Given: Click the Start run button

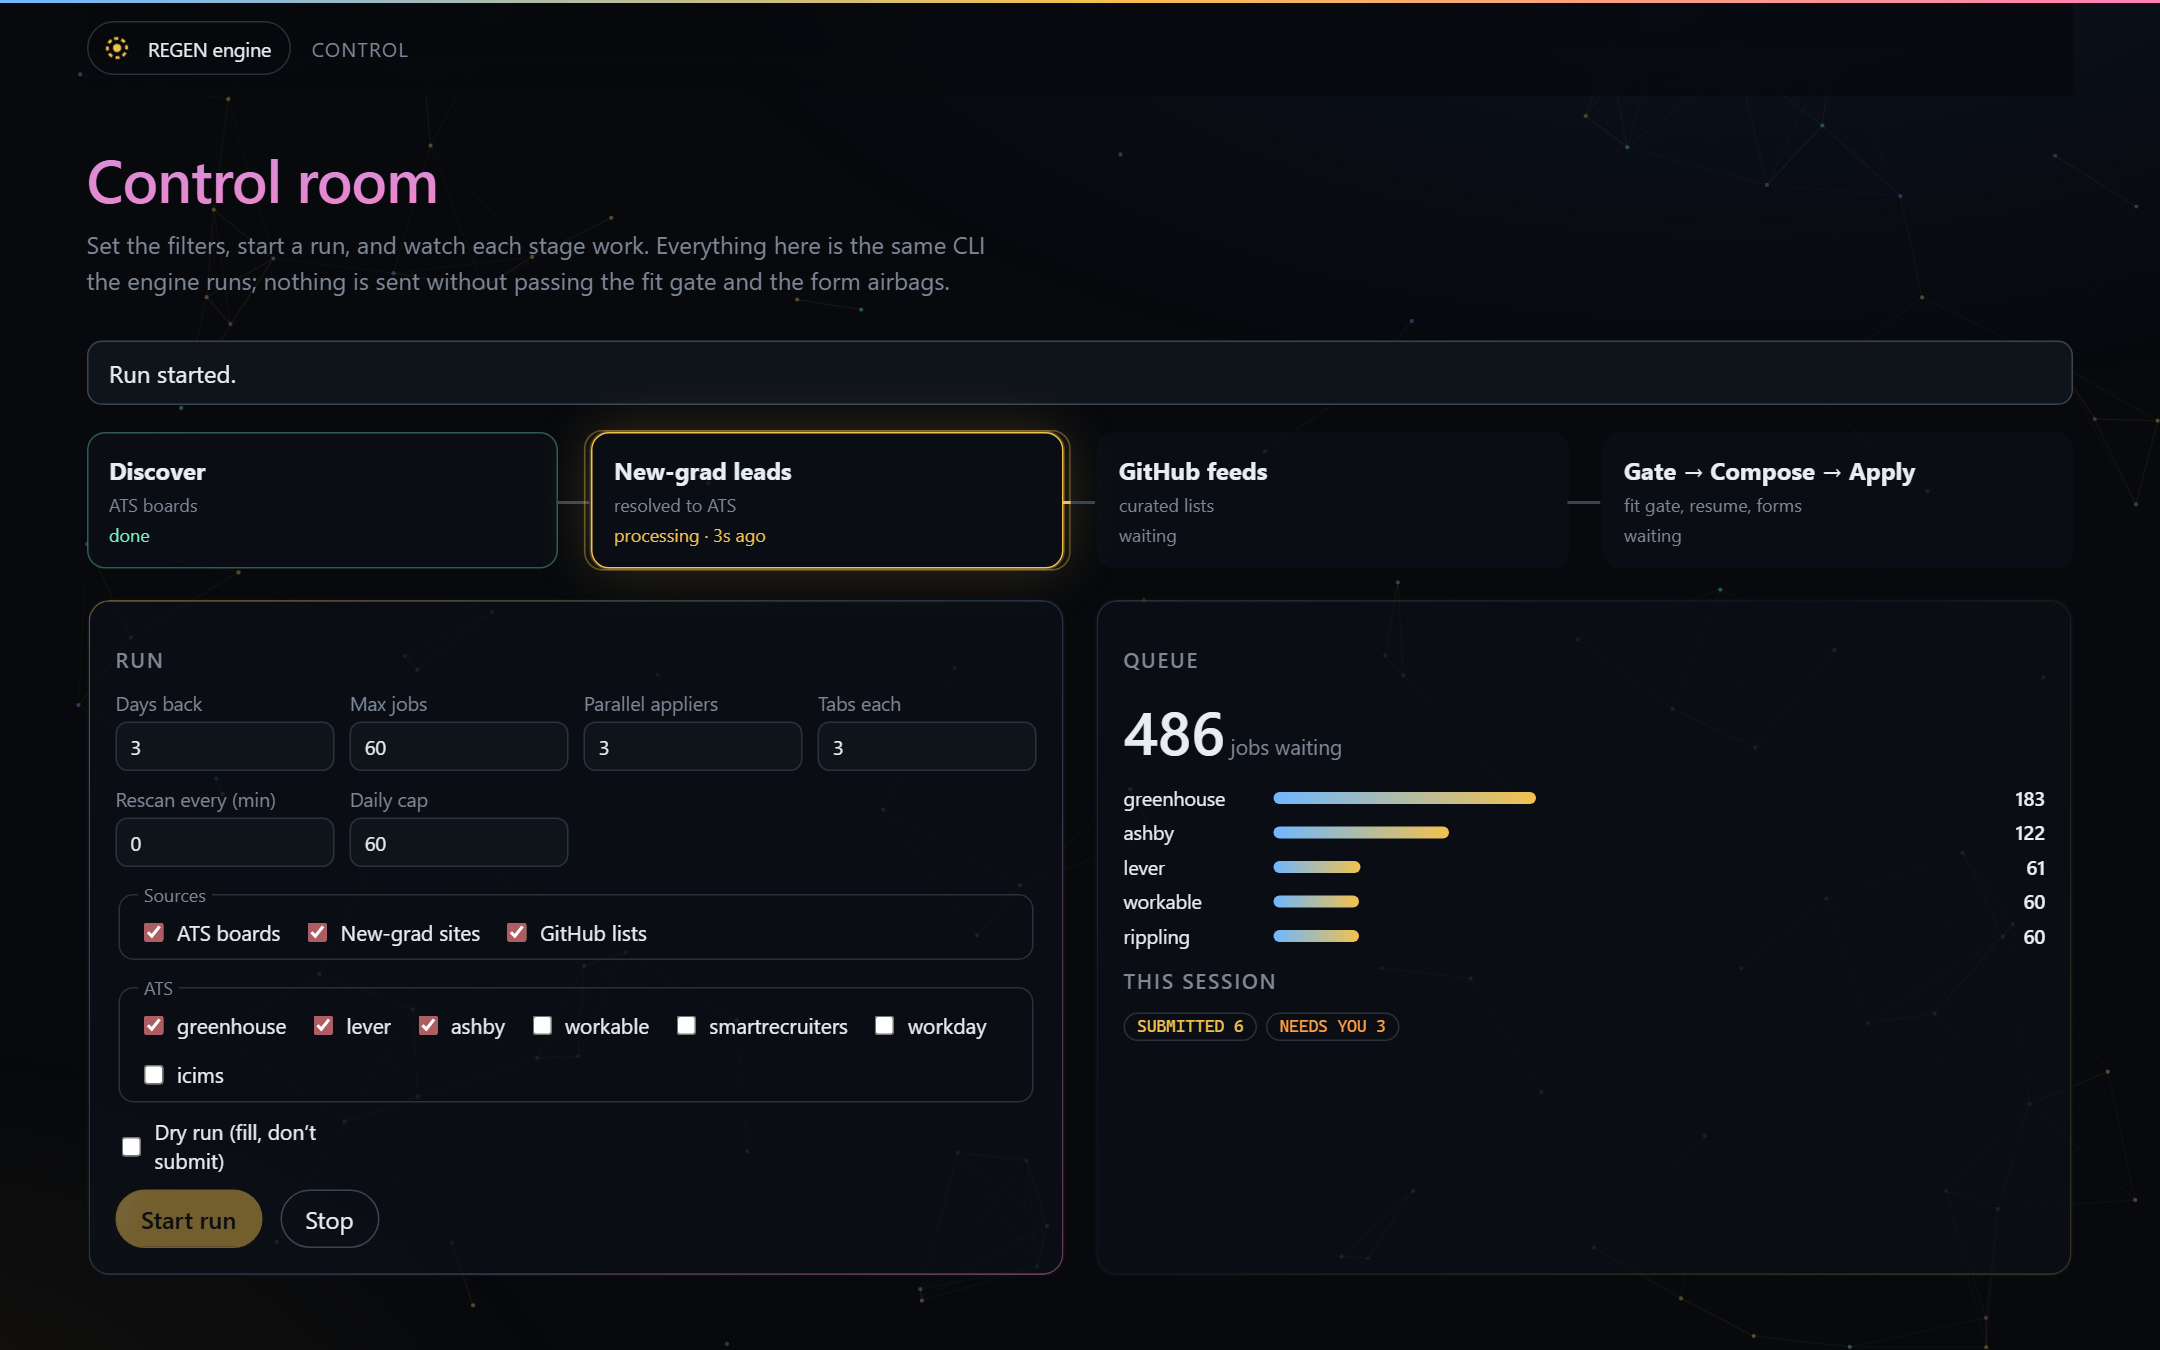Looking at the screenshot, I should coord(189,1219).
